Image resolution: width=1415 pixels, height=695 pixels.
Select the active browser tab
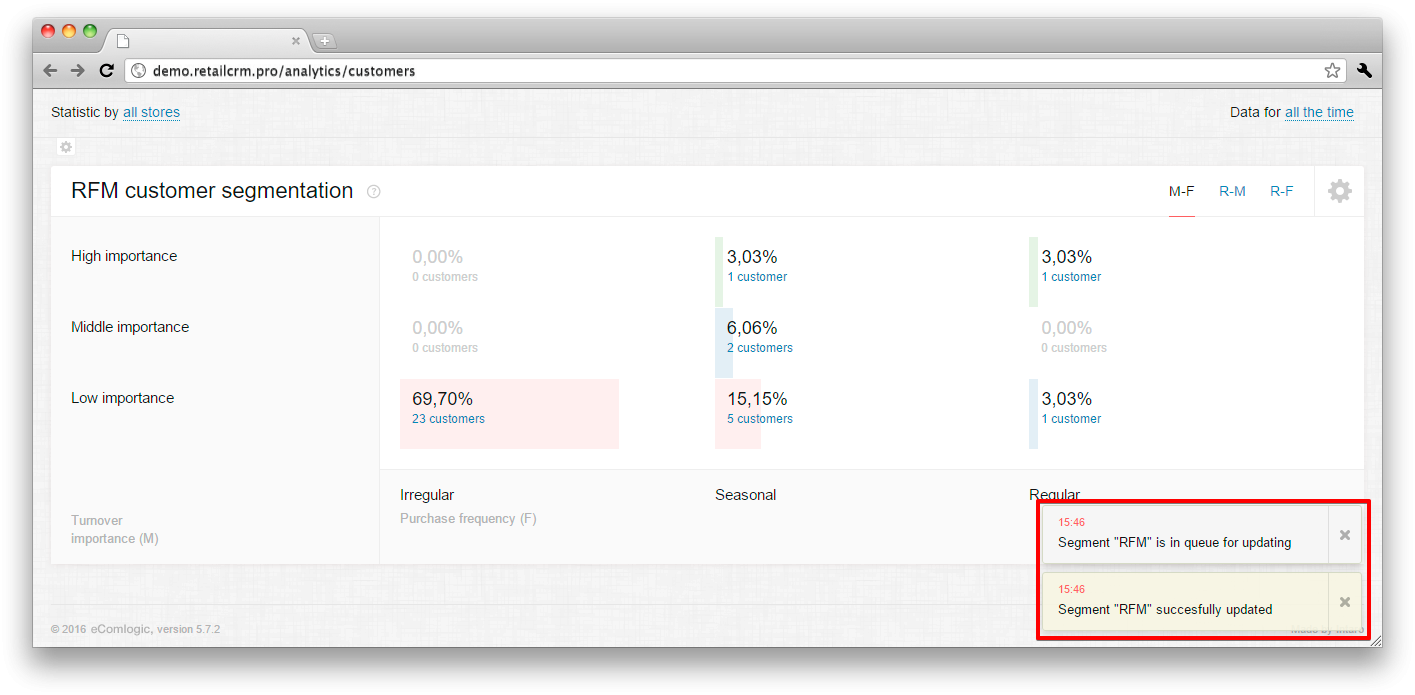pos(208,41)
